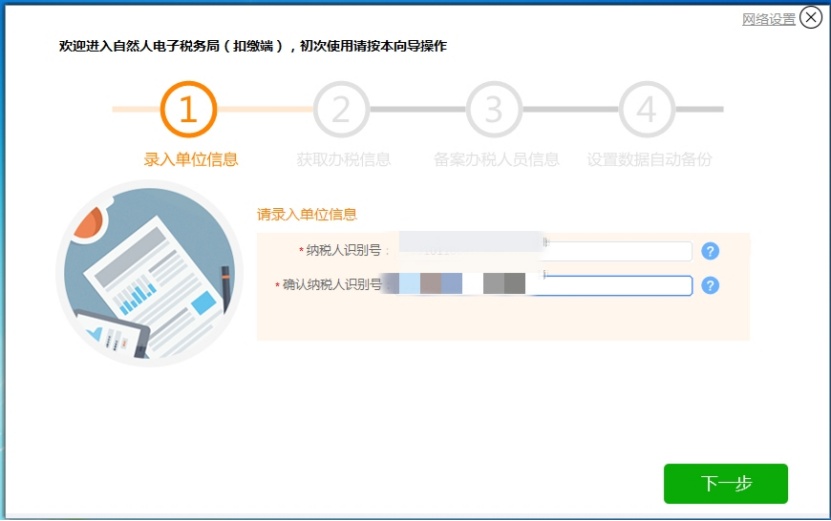
Task: Select the step 3 circle in wizard
Action: [x=494, y=109]
